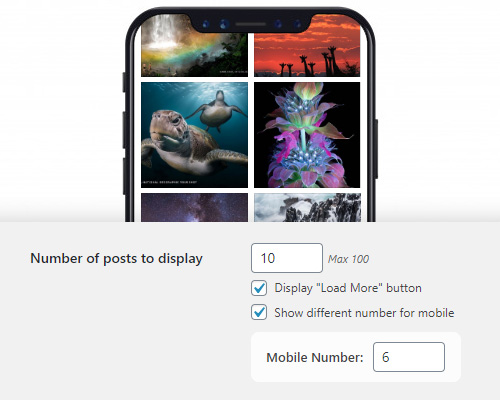Screen dimensions: 500x400
Task: Click the Number of posts input field
Action: tap(287, 258)
